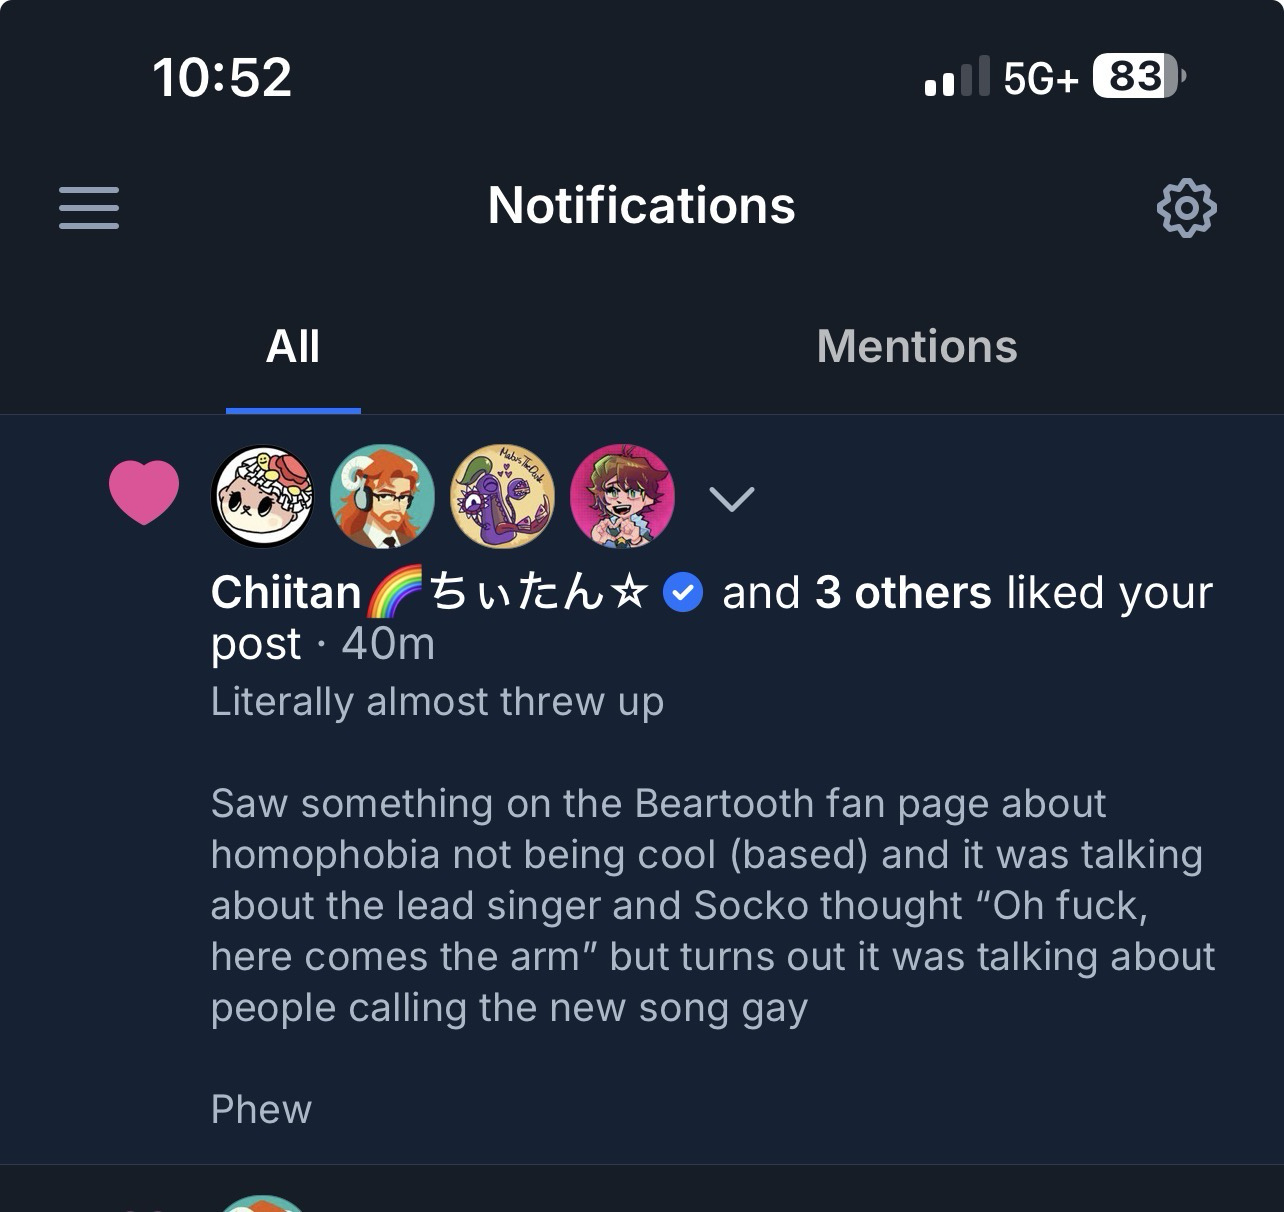Tap the partially visible avatar at bottom
This screenshot has width=1284, height=1212.
262,1202
